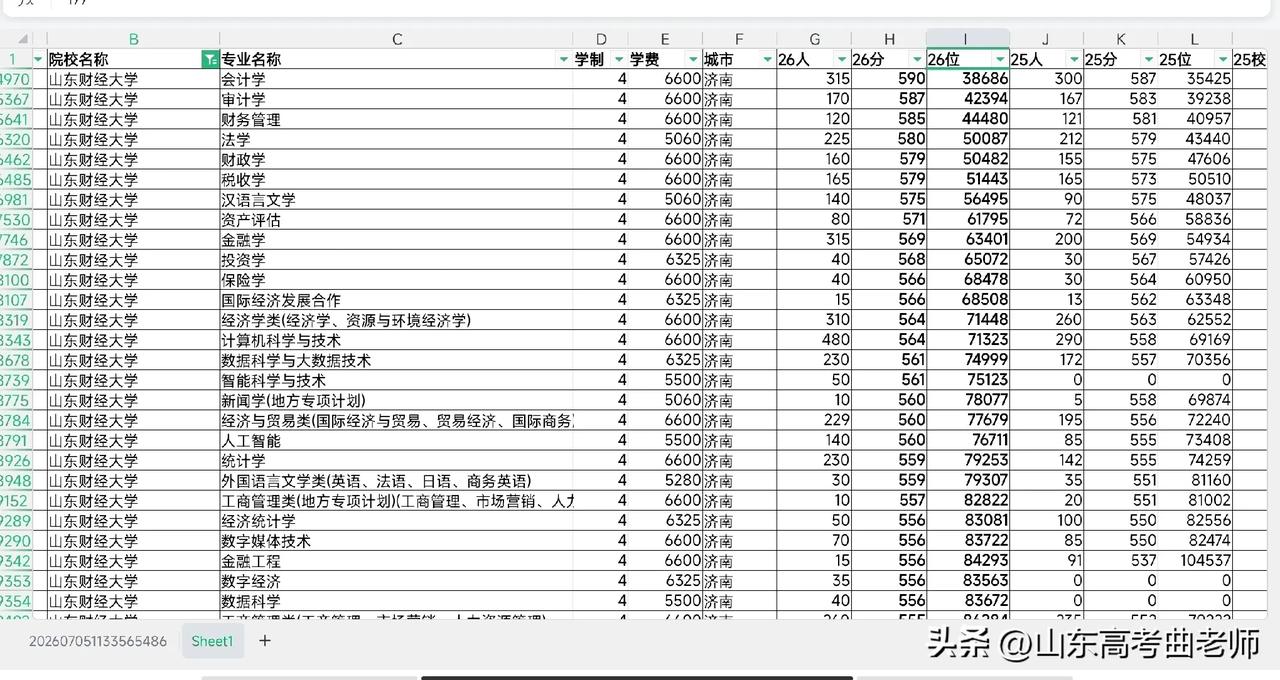Select the 金融学 major cell
The width and height of the screenshot is (1280, 680).
point(396,240)
